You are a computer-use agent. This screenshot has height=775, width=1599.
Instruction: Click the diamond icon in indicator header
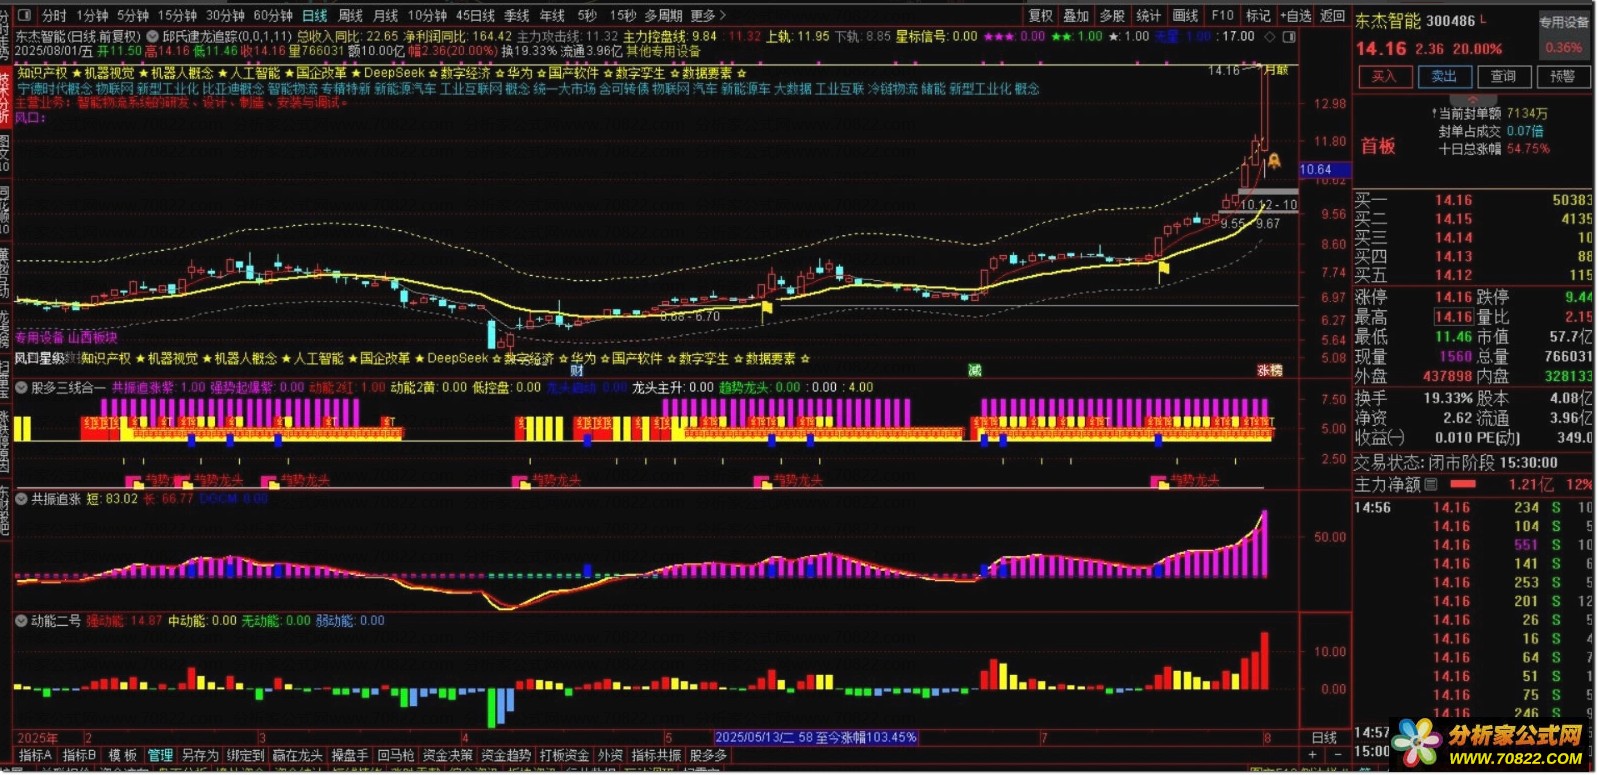tap(1270, 36)
